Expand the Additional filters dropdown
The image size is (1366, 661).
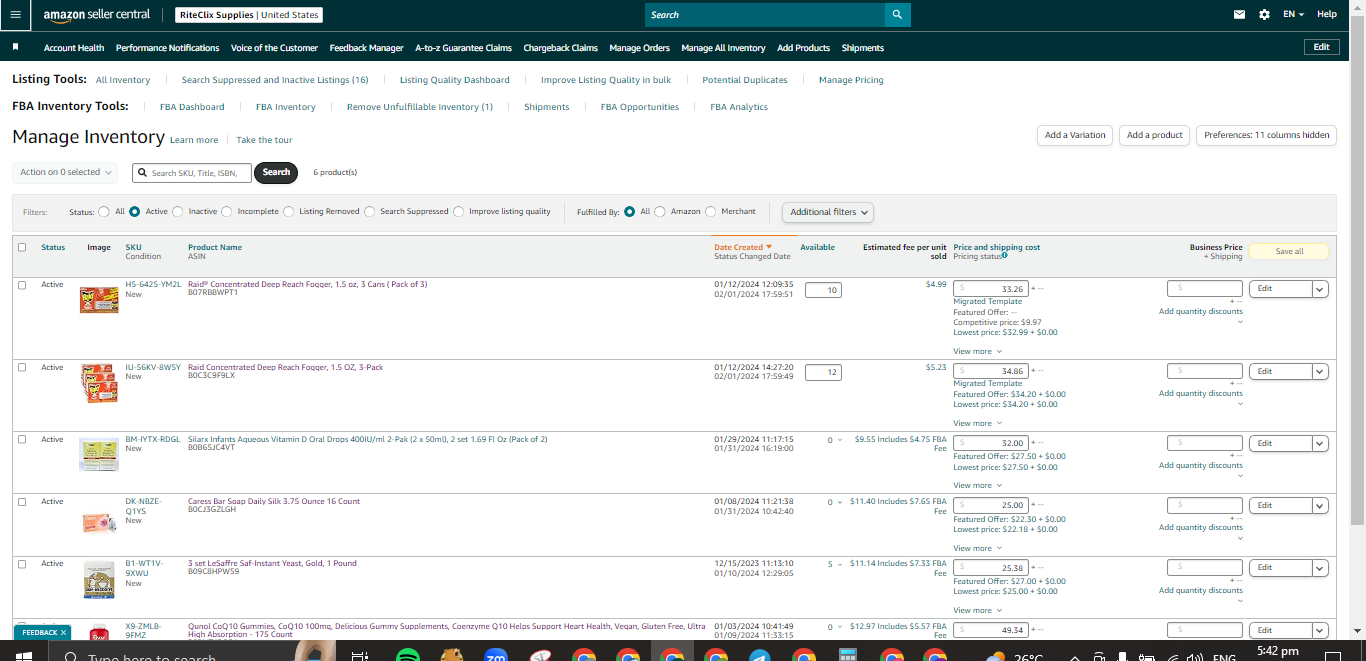click(827, 212)
